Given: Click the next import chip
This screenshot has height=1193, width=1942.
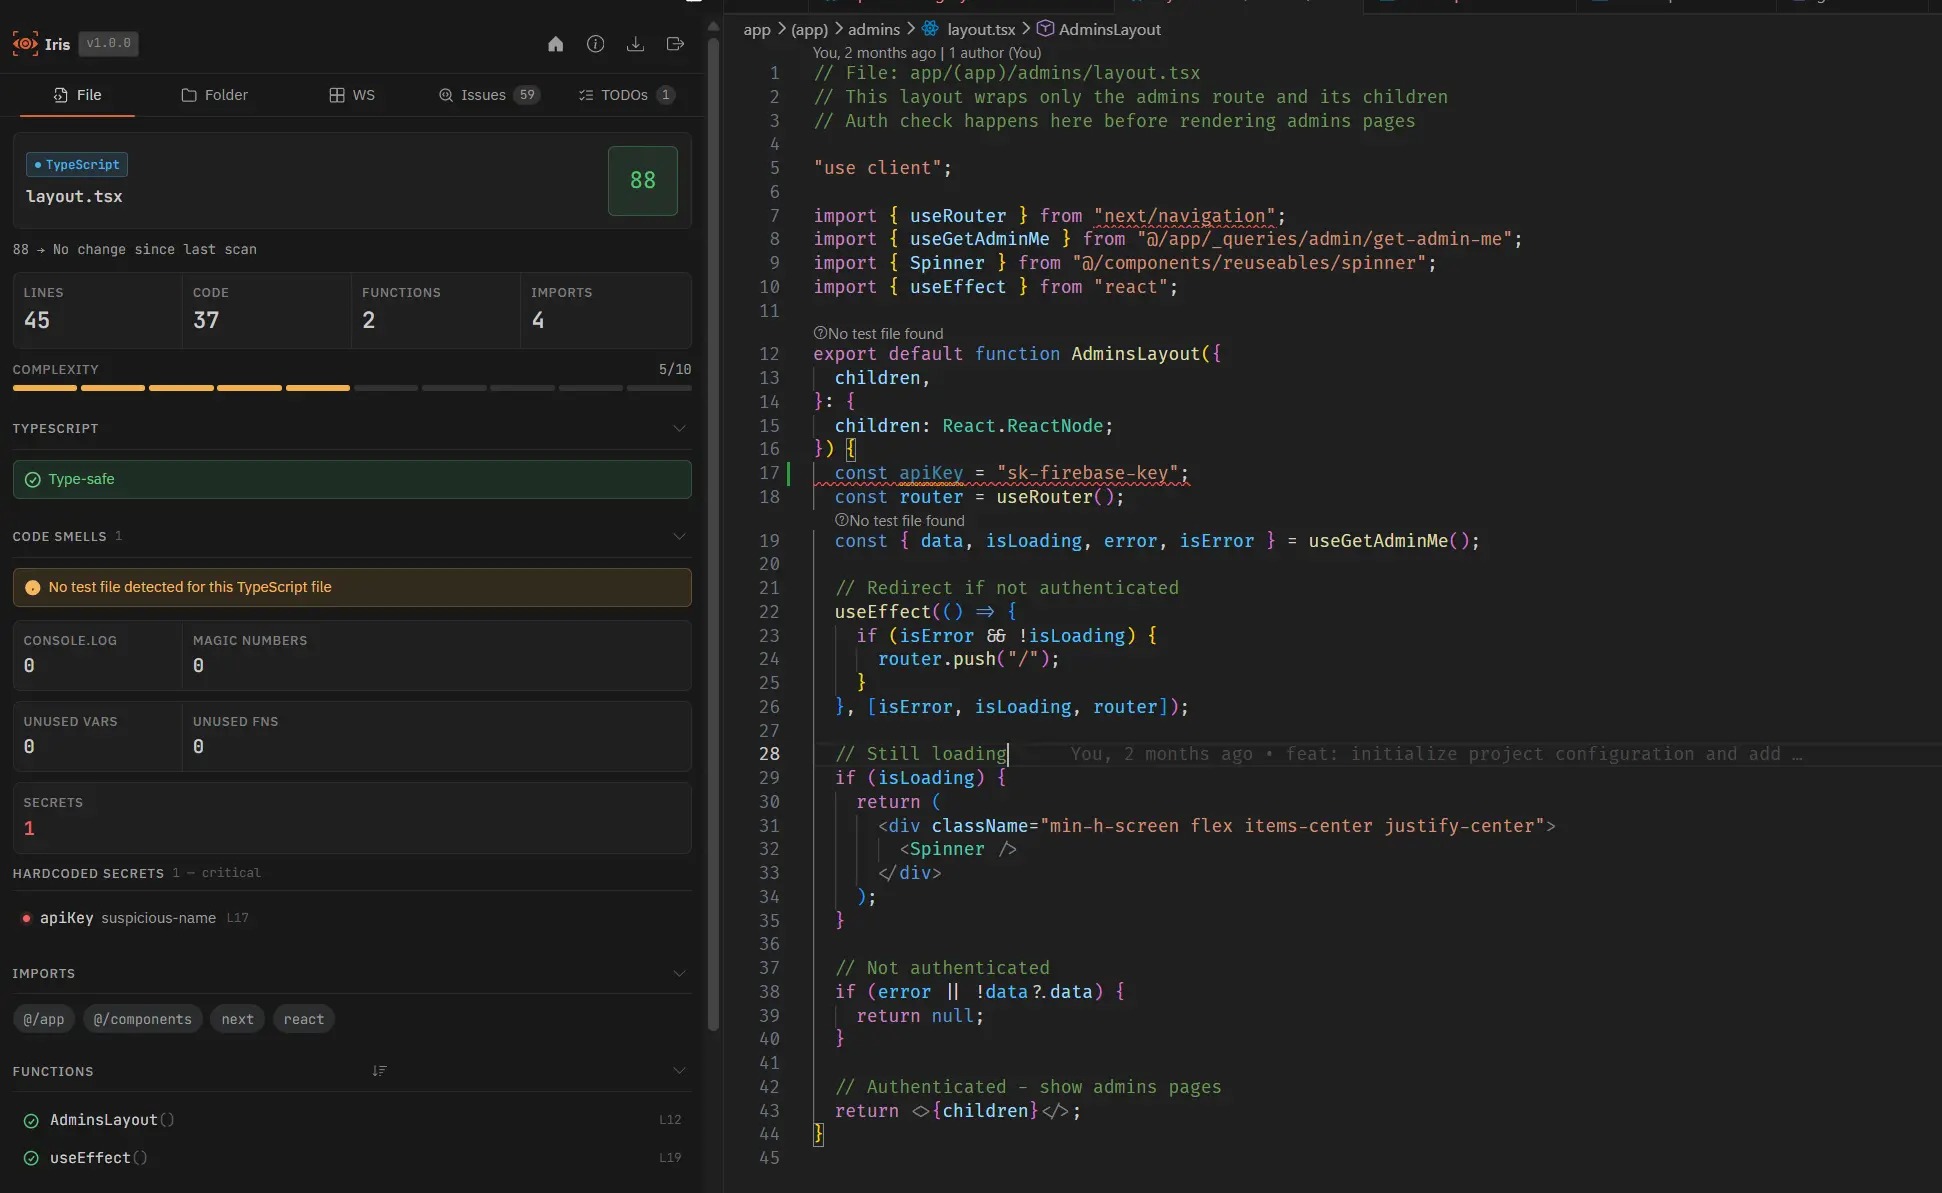Looking at the screenshot, I should pyautogui.click(x=237, y=1019).
